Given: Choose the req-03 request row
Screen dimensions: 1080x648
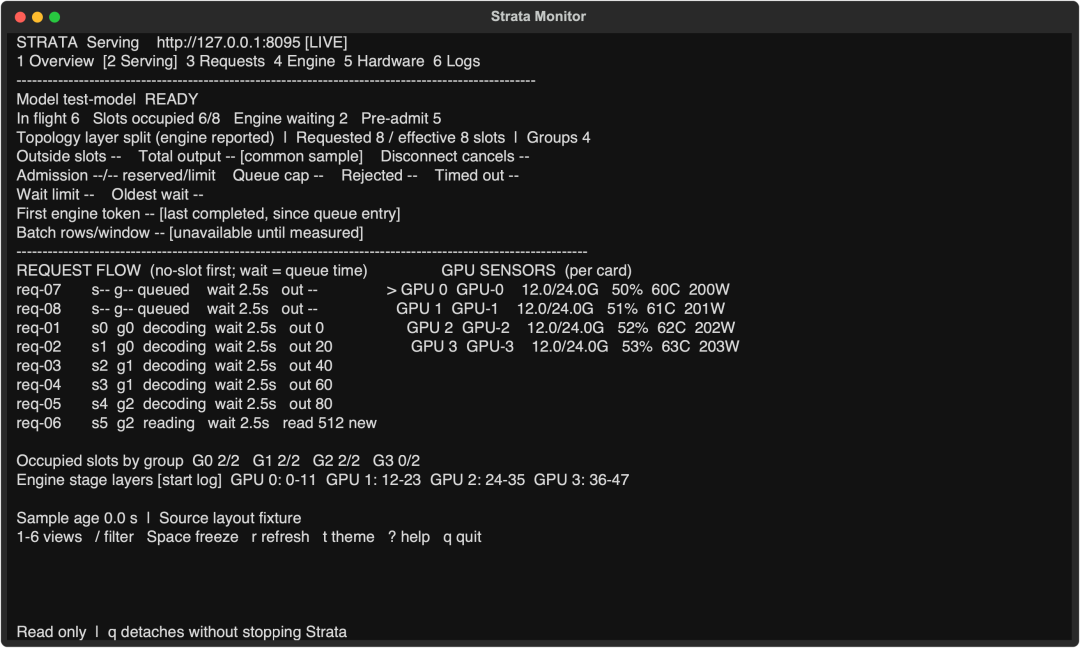Looking at the screenshot, I should pos(174,366).
